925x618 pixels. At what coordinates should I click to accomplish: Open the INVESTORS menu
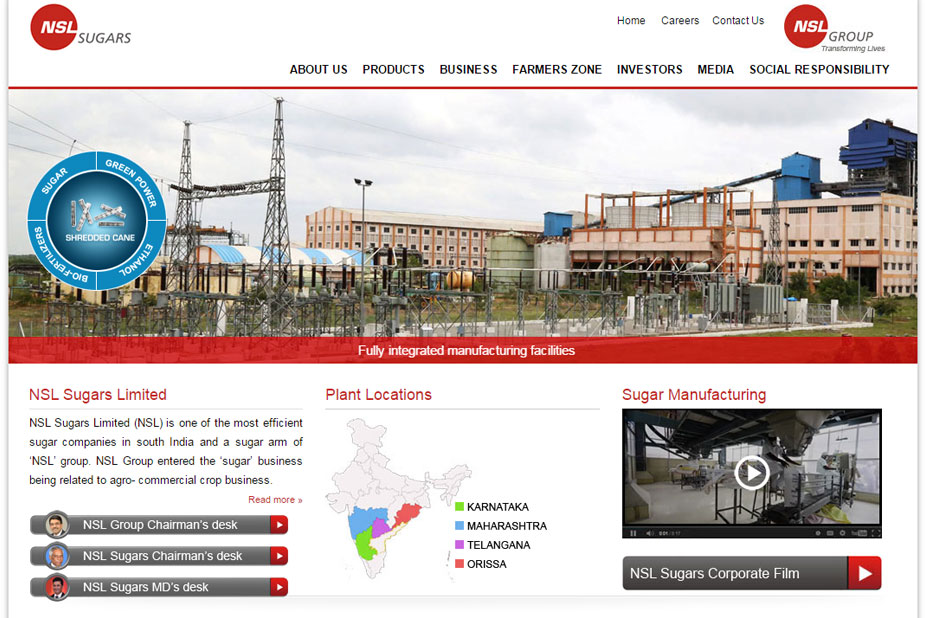click(650, 70)
